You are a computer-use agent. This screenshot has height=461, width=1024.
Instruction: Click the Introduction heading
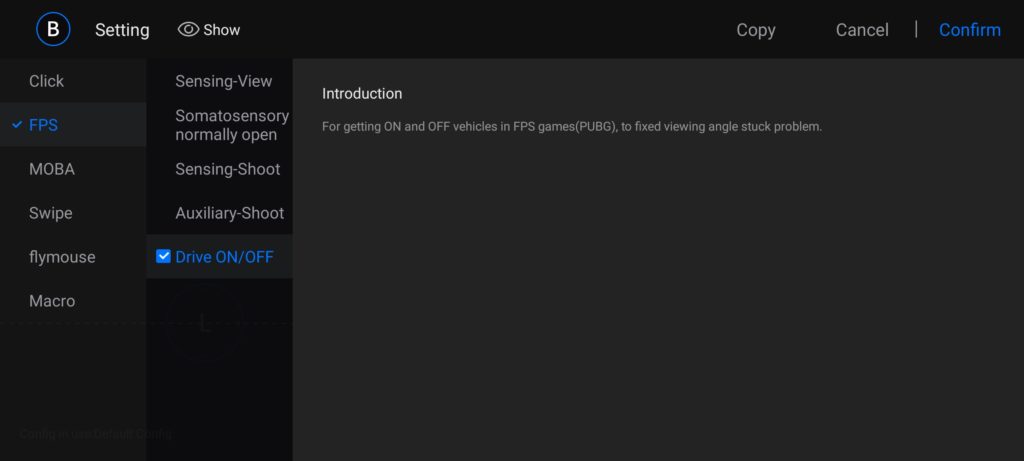[362, 94]
